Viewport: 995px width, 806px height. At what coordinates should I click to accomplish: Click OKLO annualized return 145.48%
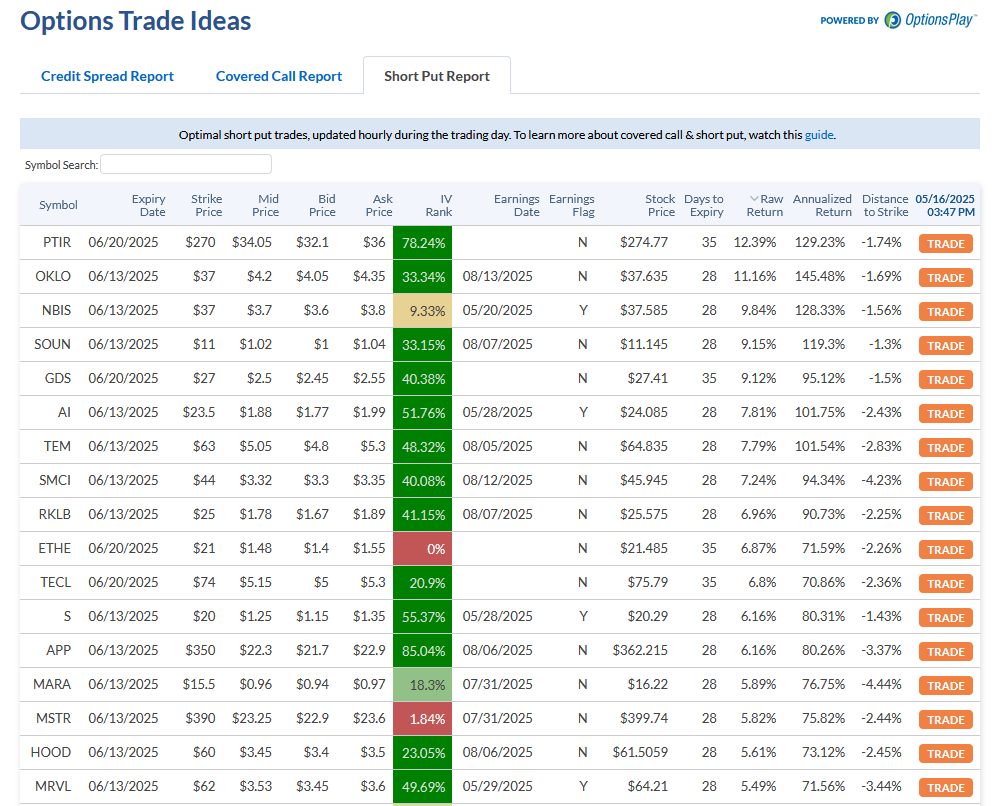[x=820, y=276]
